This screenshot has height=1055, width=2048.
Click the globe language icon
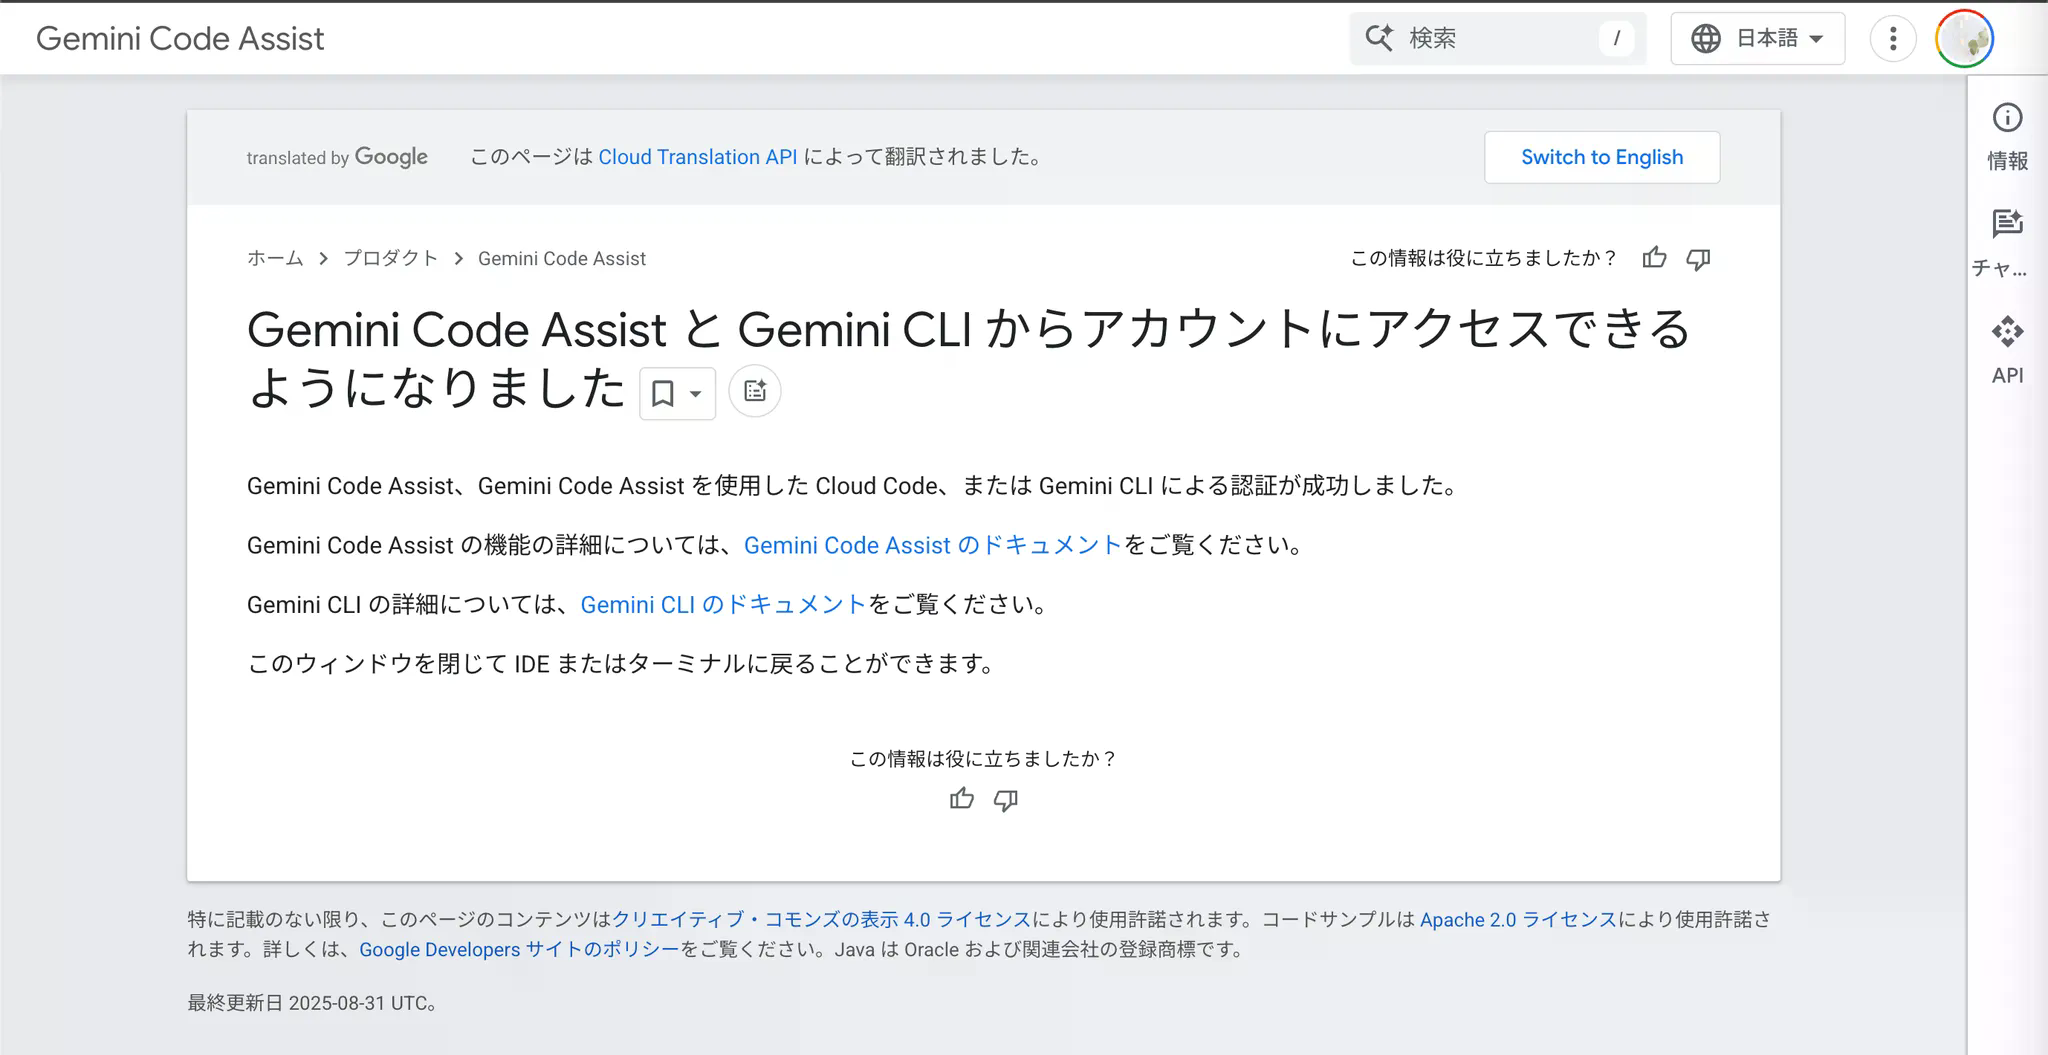point(1706,38)
